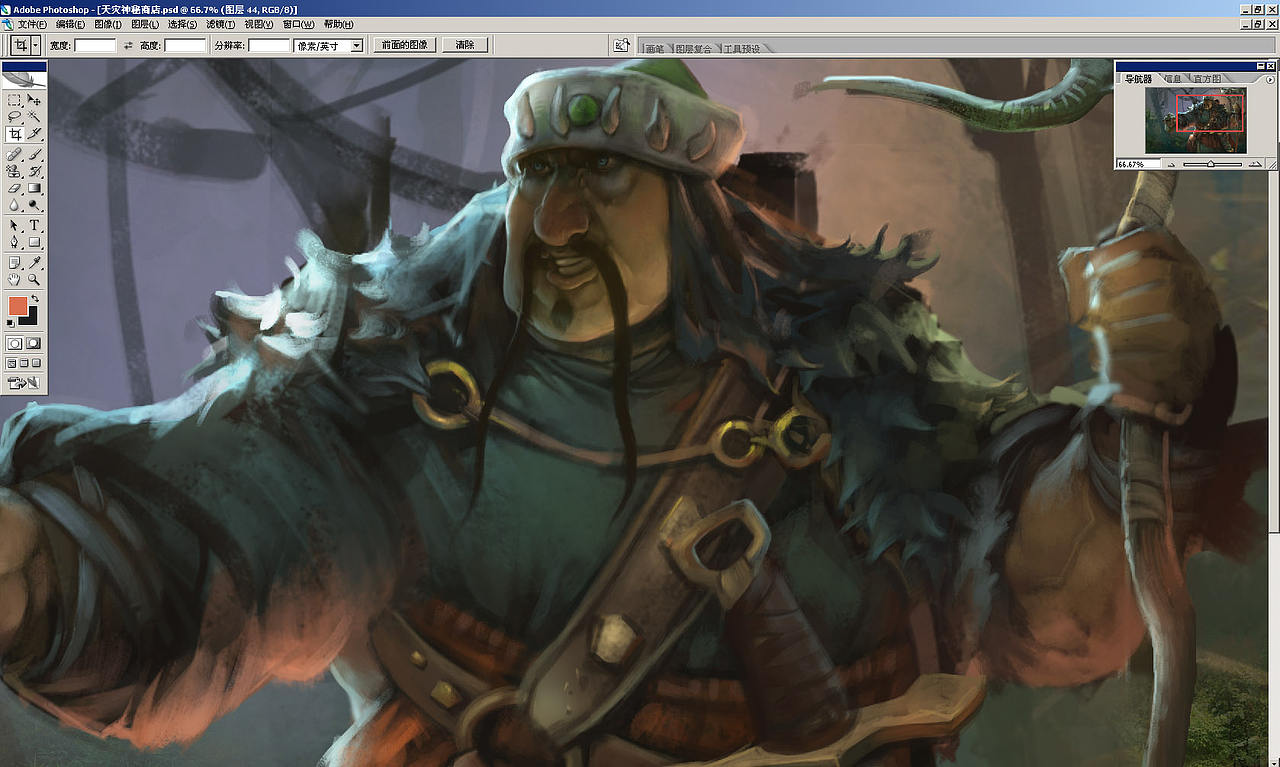The image size is (1280, 767).
Task: Switch to the 图层复合 tab
Action: tap(694, 48)
